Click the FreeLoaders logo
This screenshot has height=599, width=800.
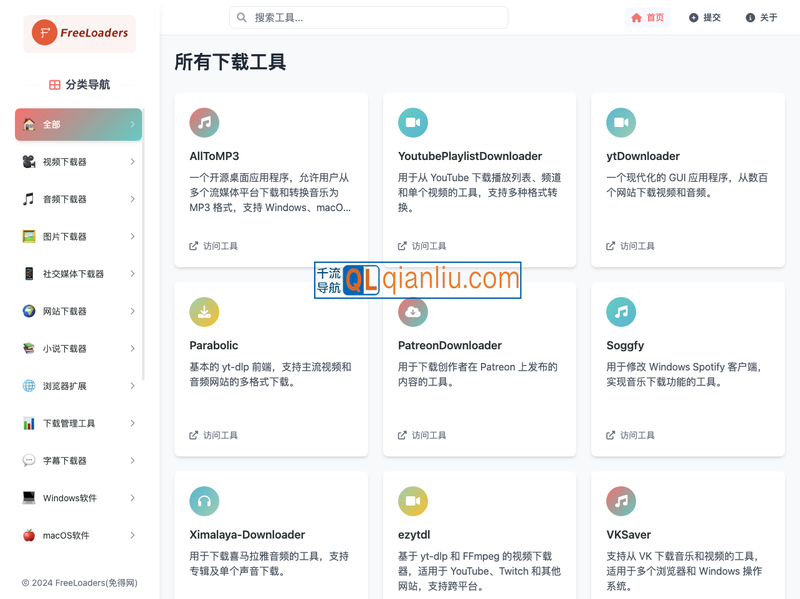tap(80, 33)
